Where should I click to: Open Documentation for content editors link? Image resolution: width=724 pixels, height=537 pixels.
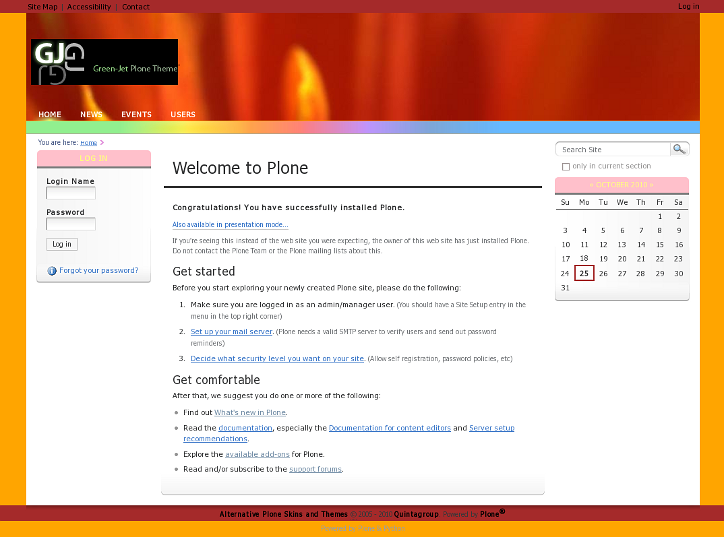[390, 428]
